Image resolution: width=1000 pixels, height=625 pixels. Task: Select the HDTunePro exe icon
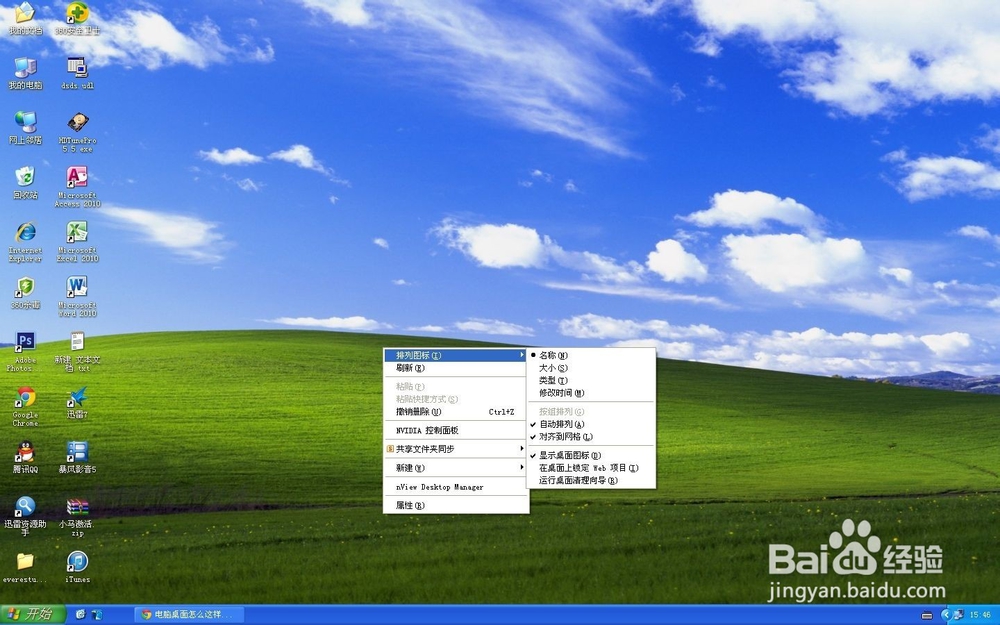[77, 132]
